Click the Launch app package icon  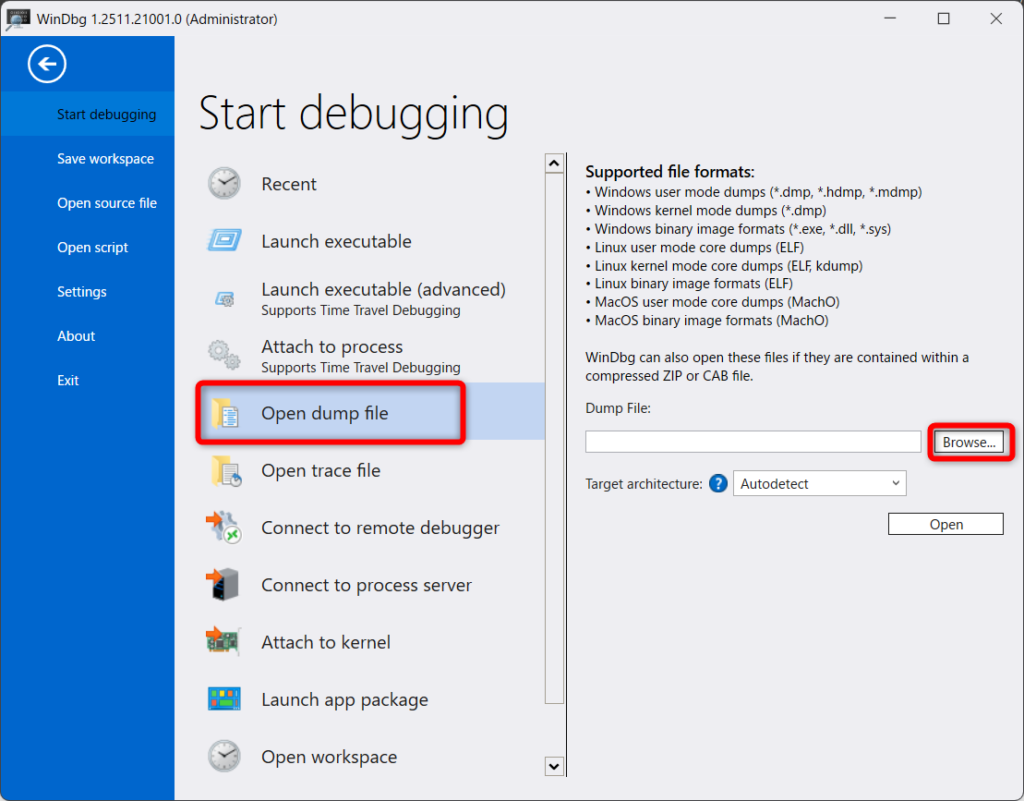pyautogui.click(x=224, y=700)
